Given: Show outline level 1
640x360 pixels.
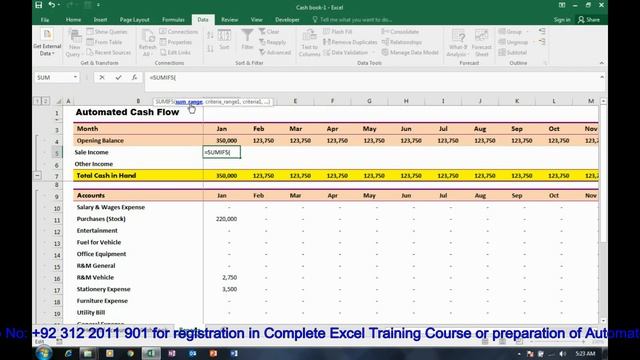Looking at the screenshot, I should tap(37, 101).
